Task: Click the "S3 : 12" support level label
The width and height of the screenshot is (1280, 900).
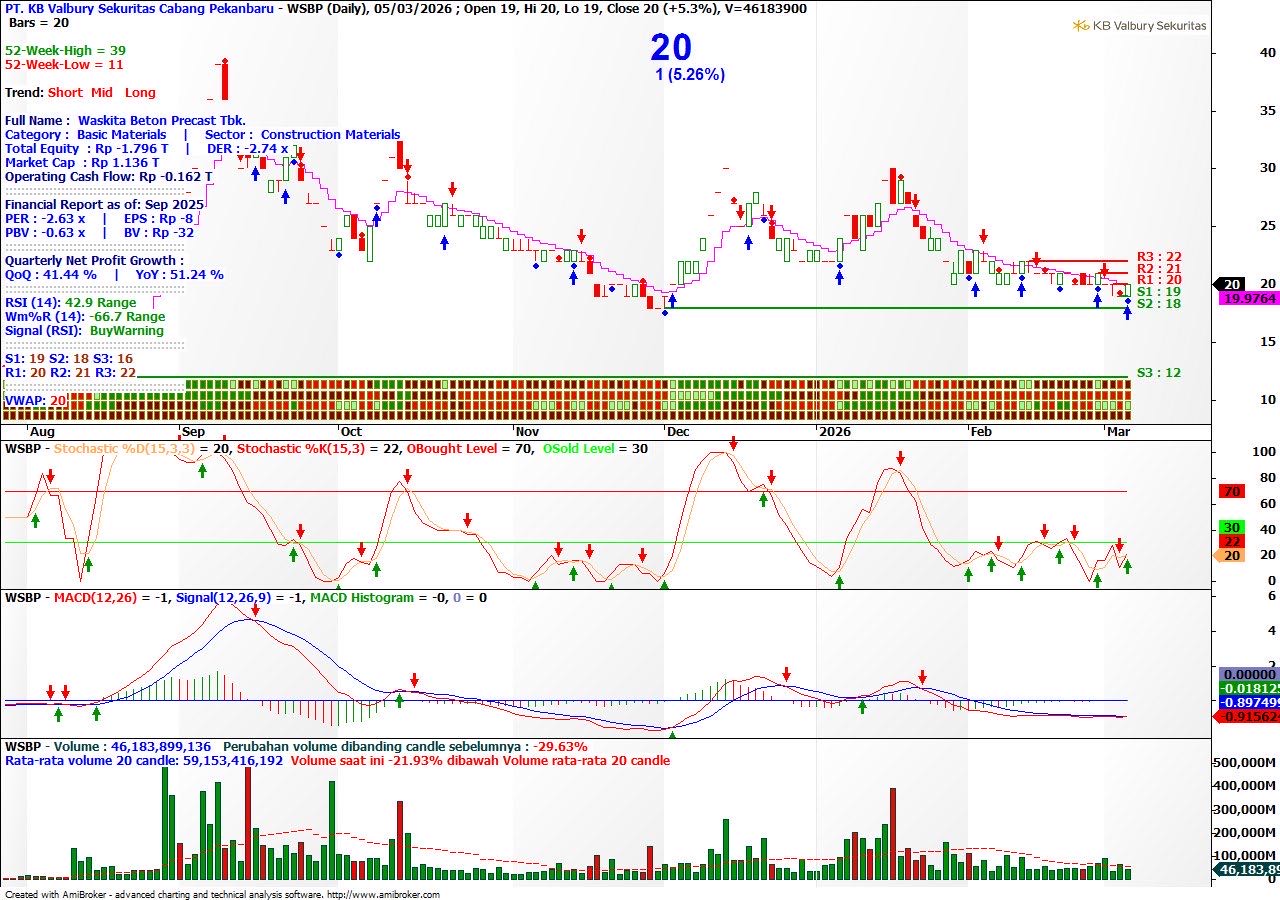Action: tap(1159, 373)
